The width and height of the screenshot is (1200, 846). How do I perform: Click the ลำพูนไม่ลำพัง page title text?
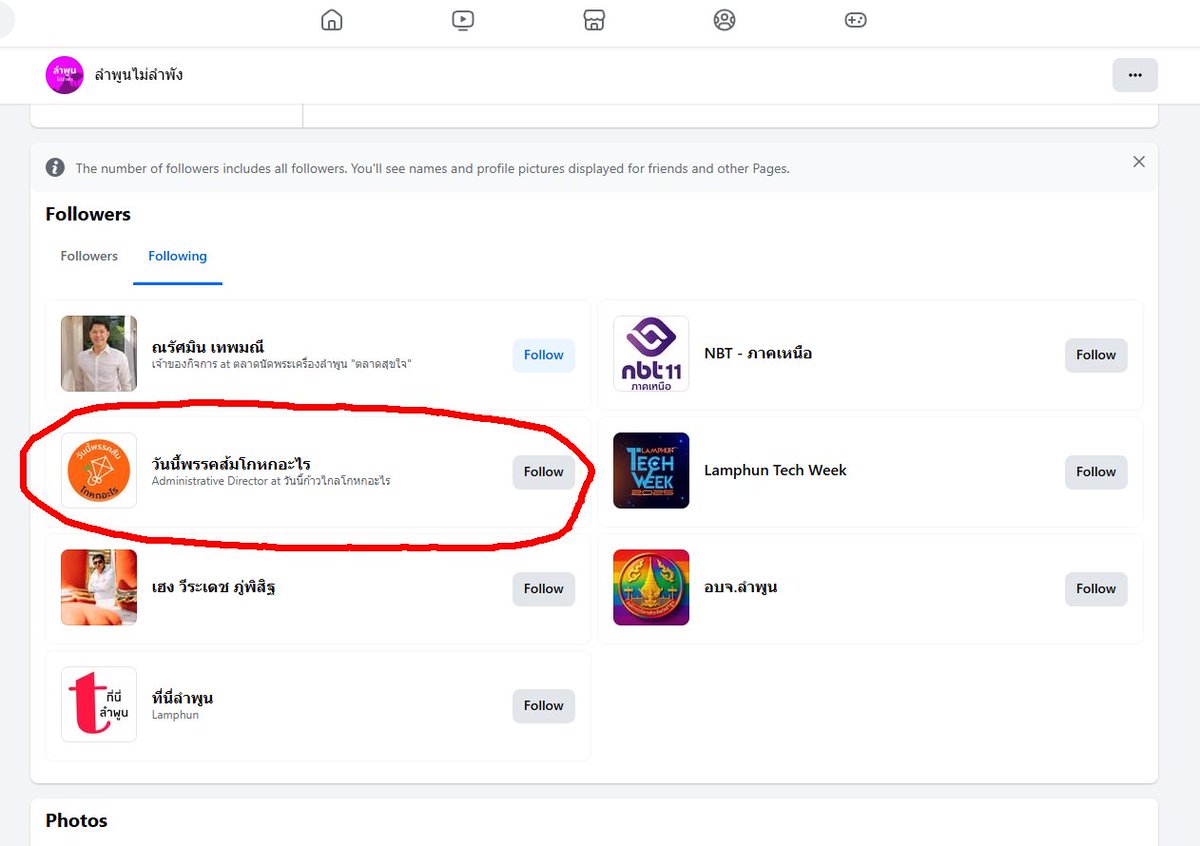point(139,75)
